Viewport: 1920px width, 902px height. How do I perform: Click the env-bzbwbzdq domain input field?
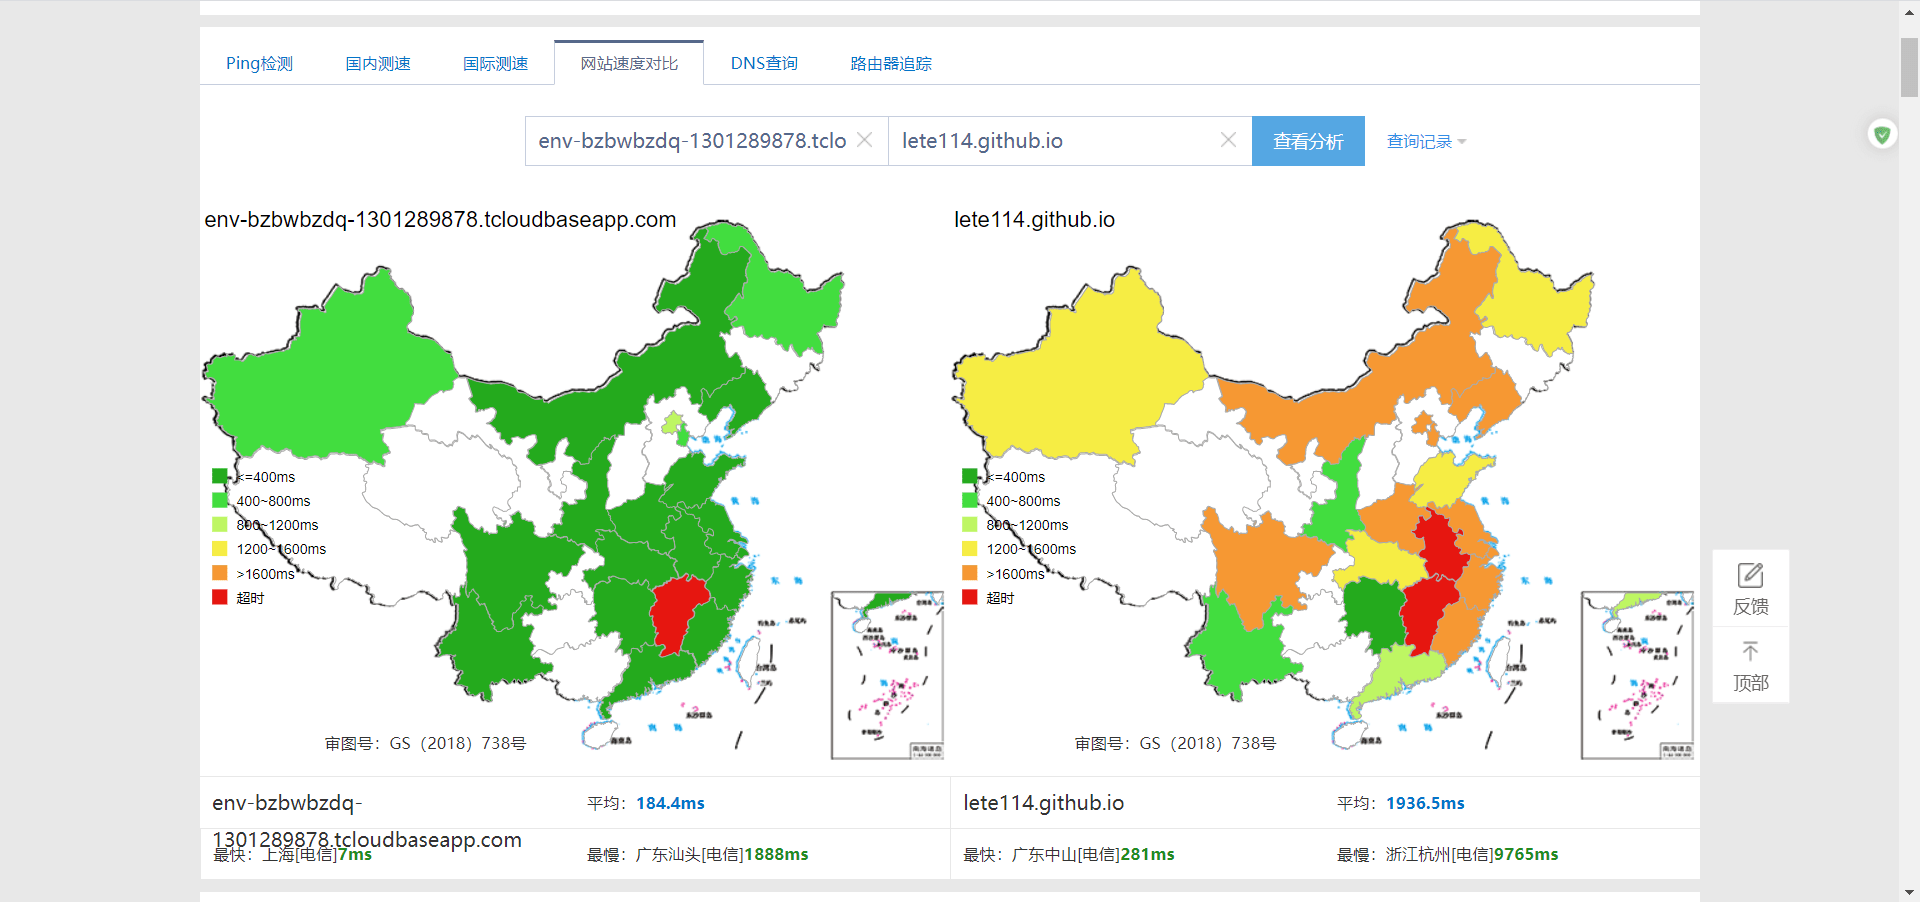(692, 141)
